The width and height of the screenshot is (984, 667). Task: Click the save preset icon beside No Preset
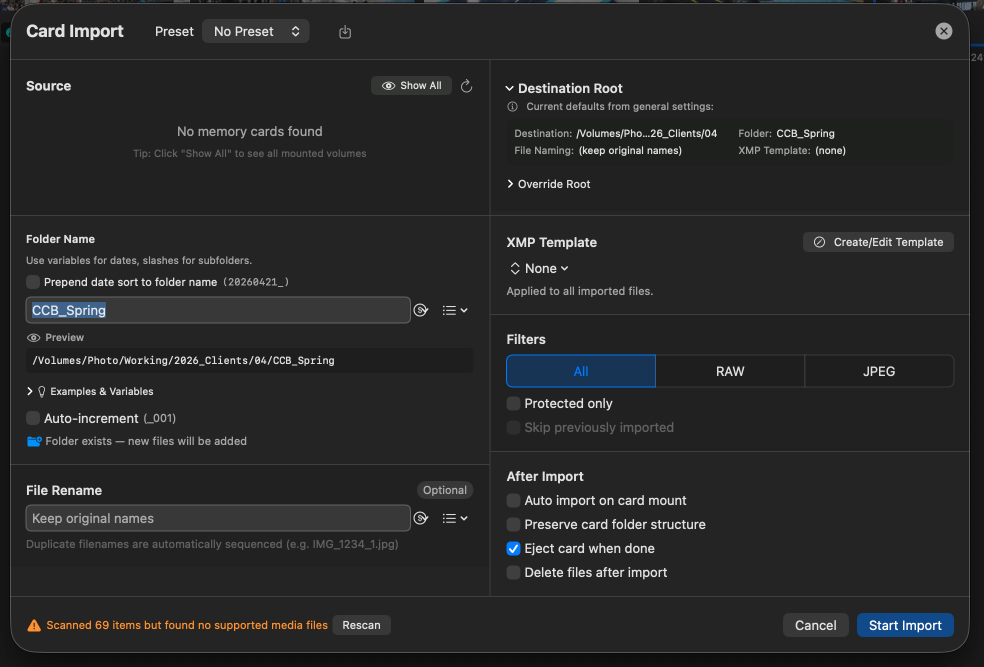coord(345,32)
